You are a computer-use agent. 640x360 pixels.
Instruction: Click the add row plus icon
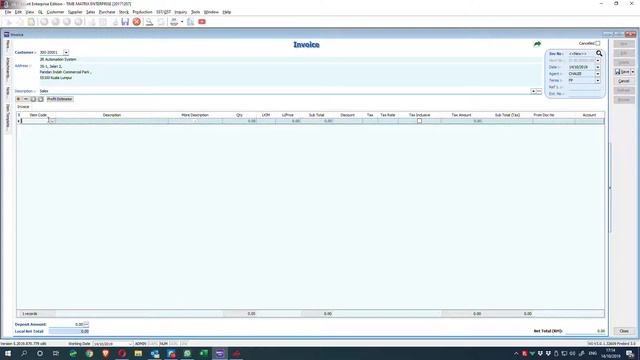pos(18,99)
